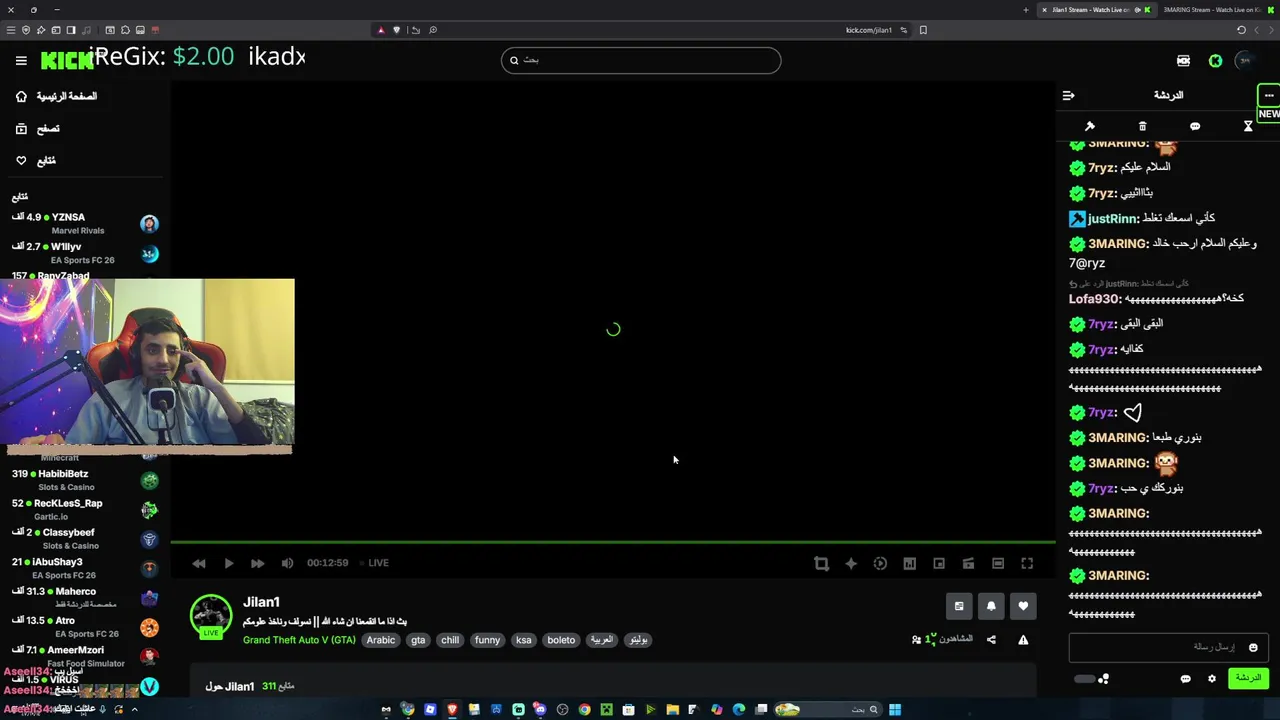The width and height of the screenshot is (1280, 720).
Task: Collapse the chat panel
Action: [1068, 96]
